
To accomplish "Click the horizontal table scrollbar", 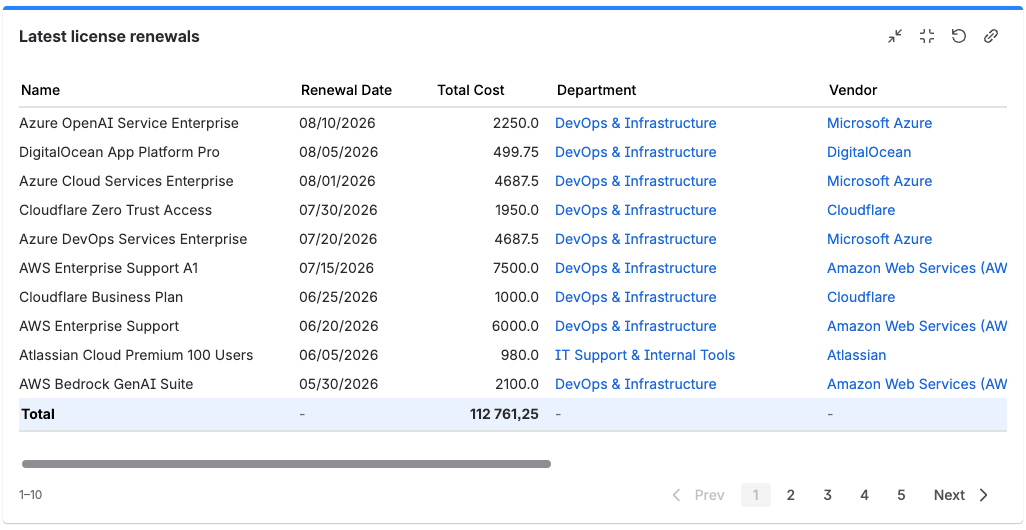I will pyautogui.click(x=287, y=464).
